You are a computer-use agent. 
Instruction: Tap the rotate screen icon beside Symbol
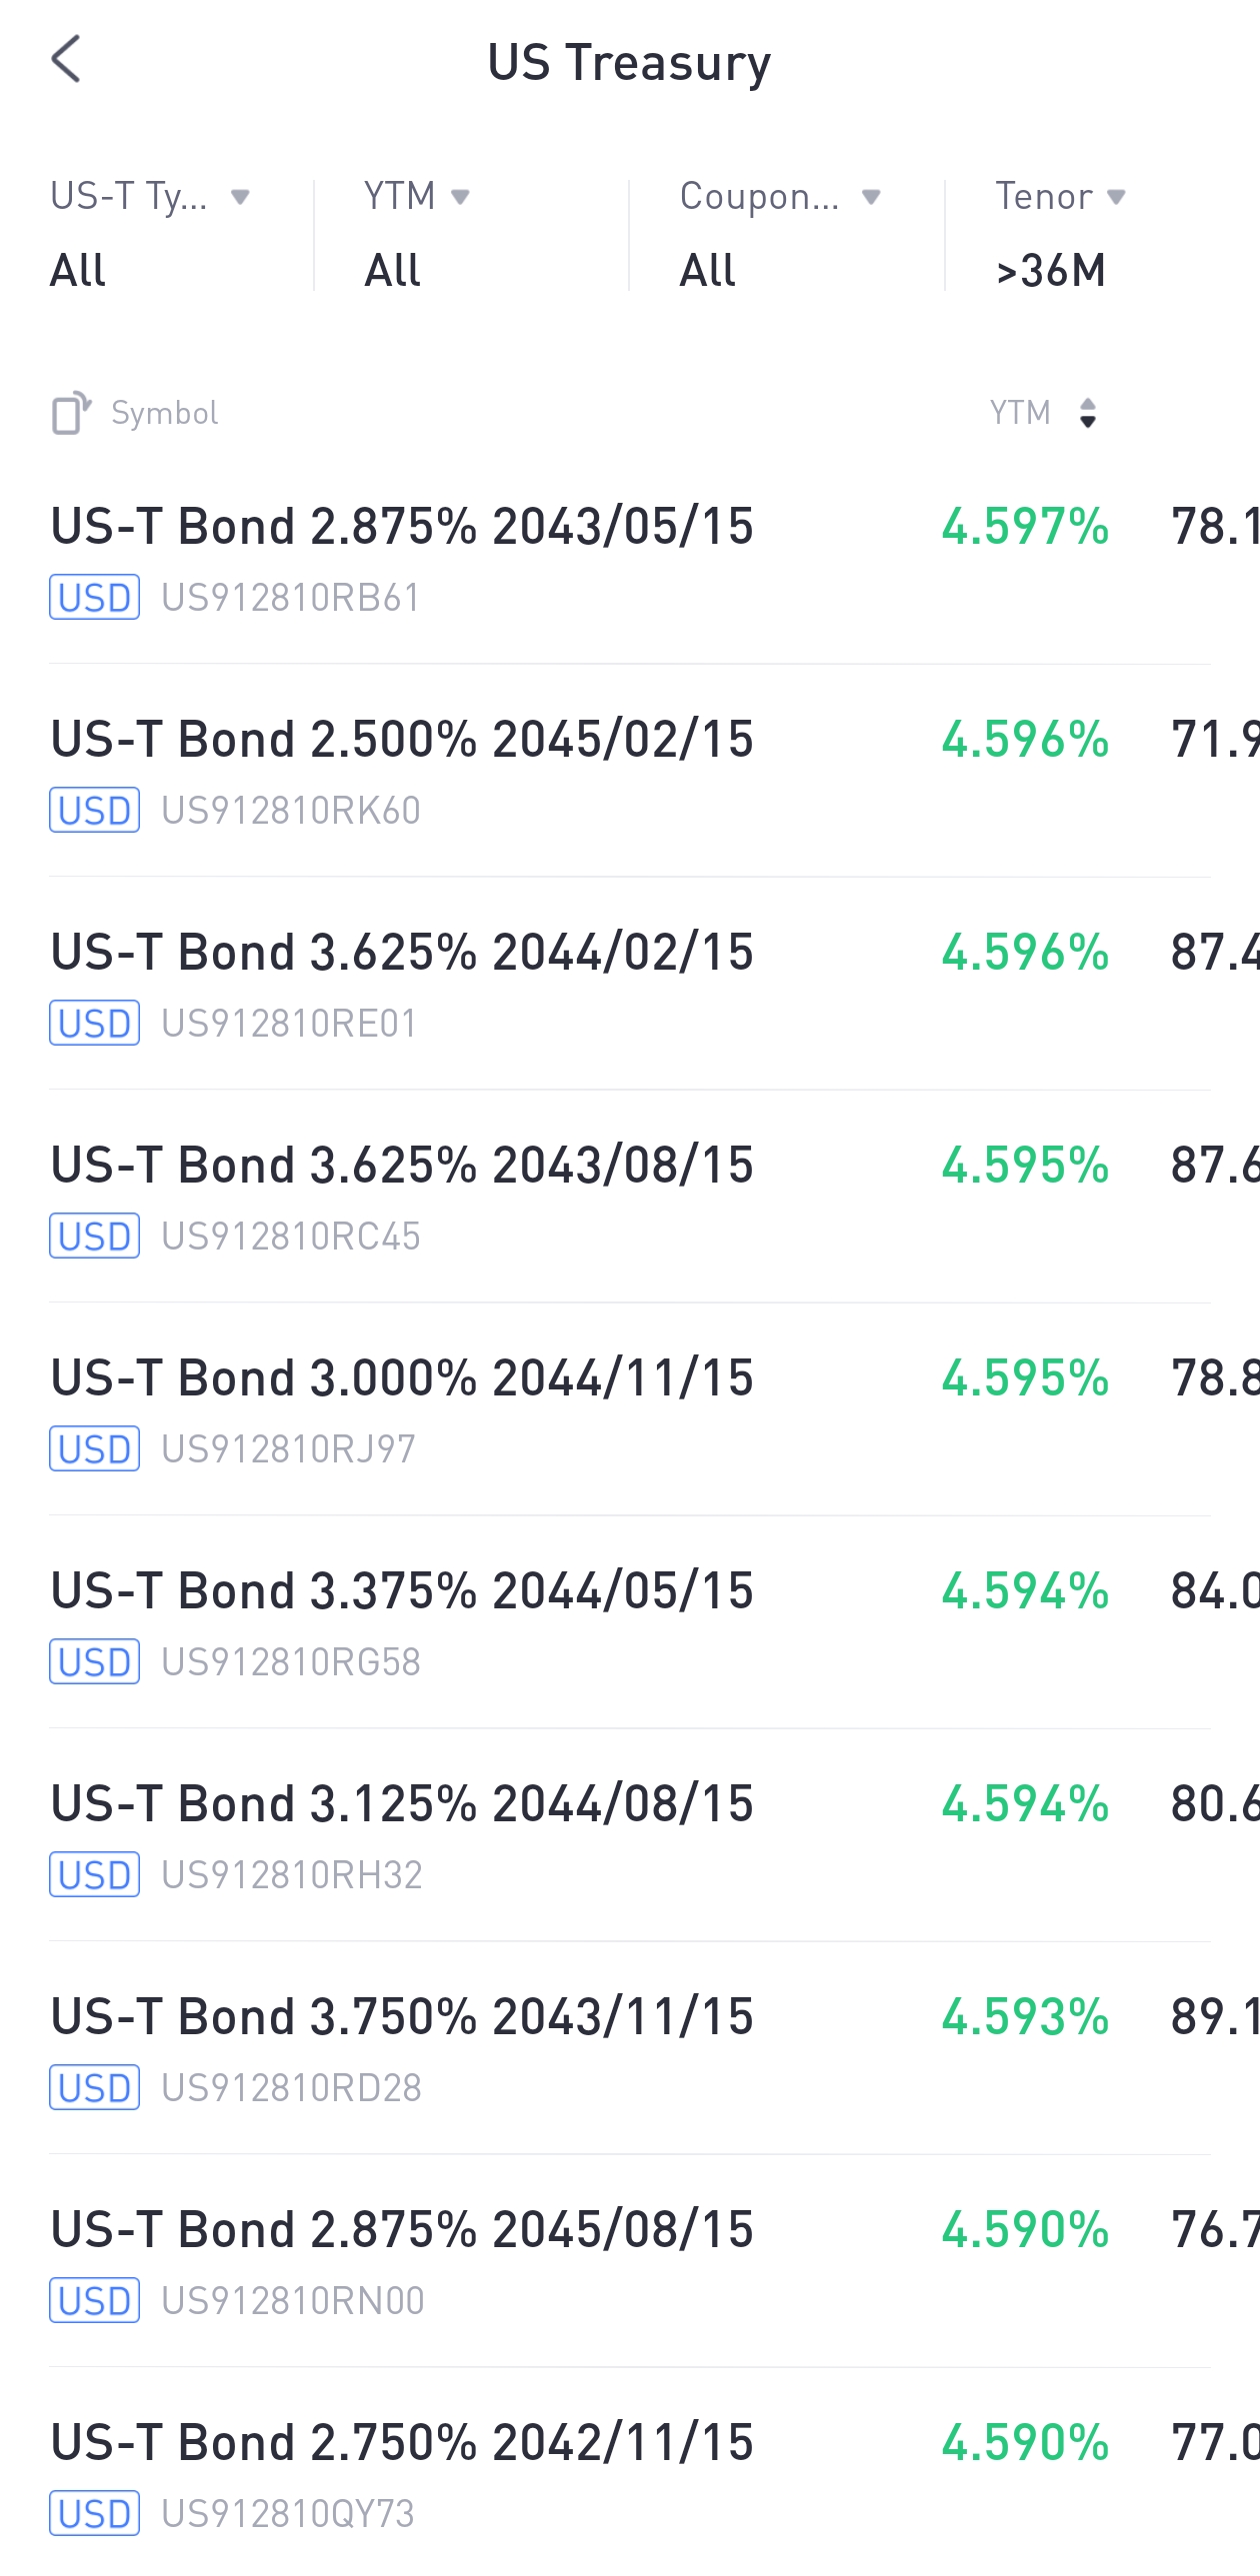(71, 413)
